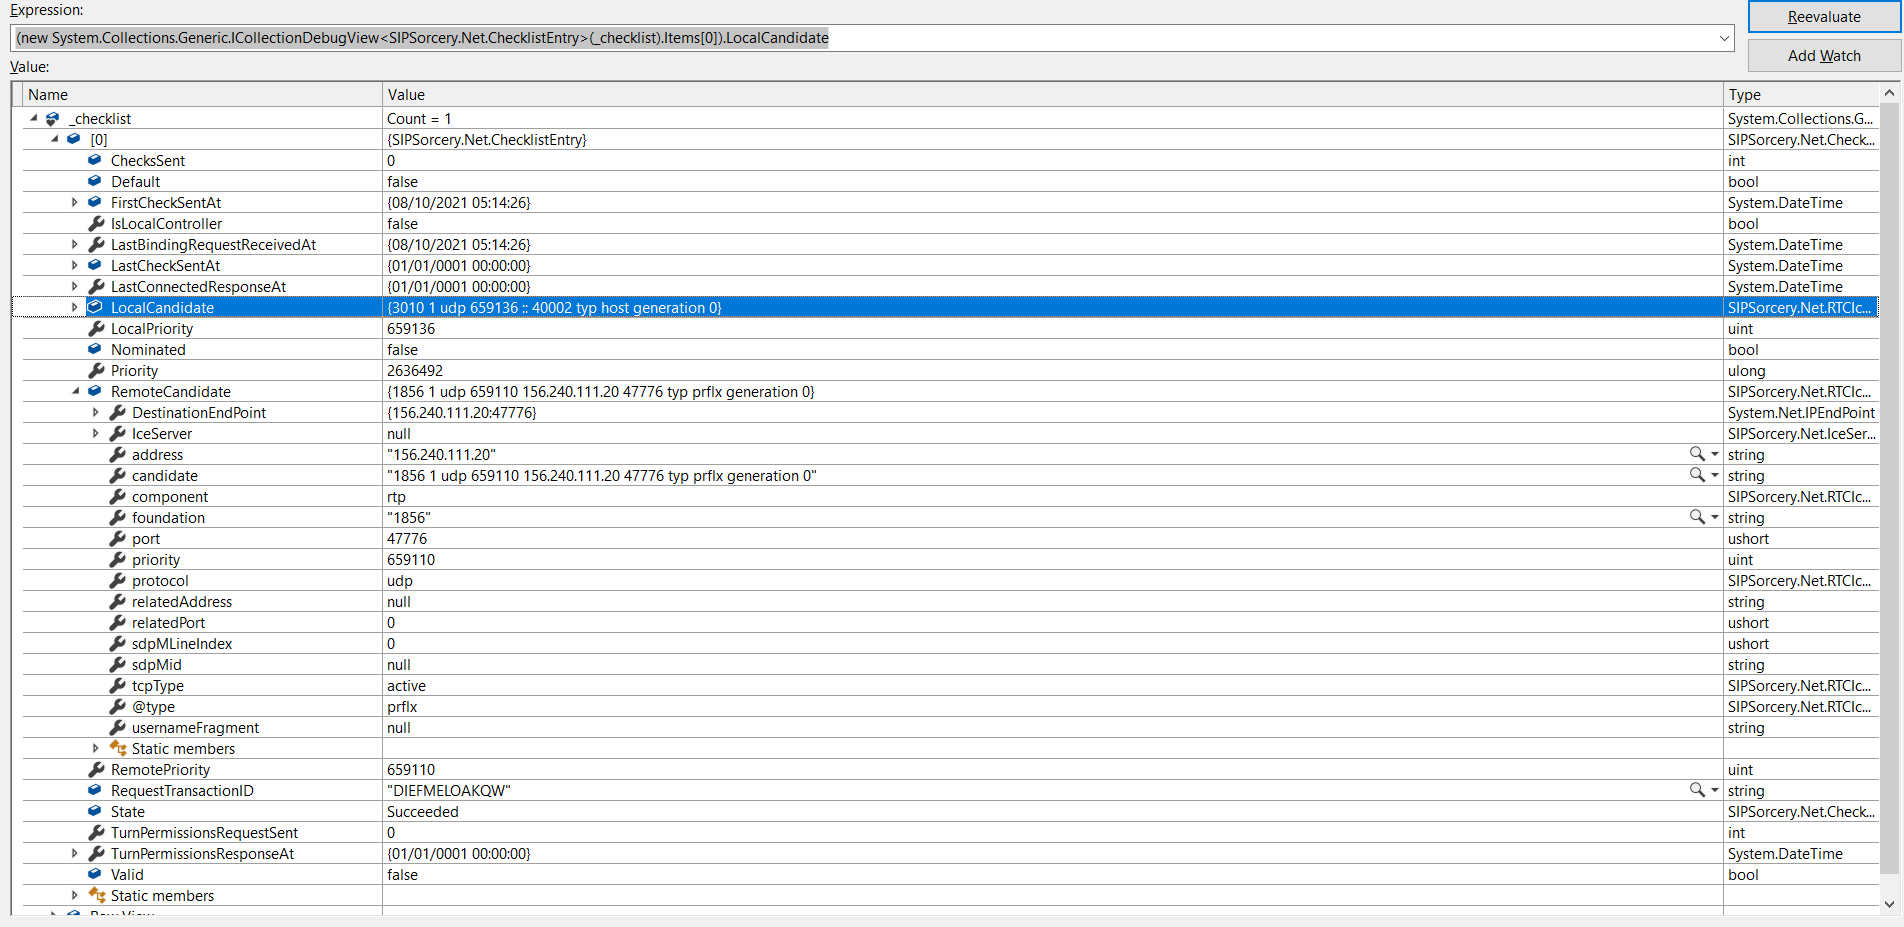The height and width of the screenshot is (927, 1904).
Task: Expand the FirstCheckSentAt node
Action: pos(75,202)
